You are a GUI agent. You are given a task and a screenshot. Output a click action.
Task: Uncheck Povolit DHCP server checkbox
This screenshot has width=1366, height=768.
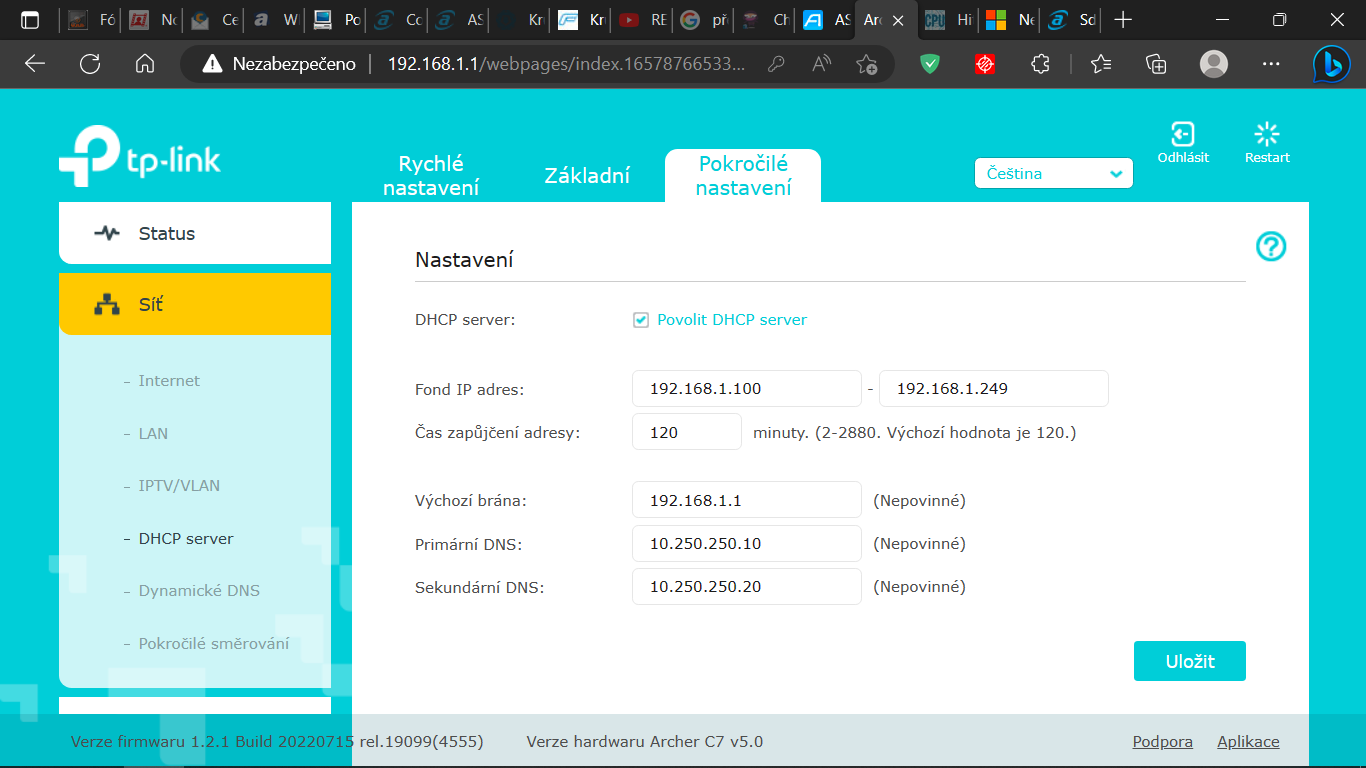click(x=641, y=320)
